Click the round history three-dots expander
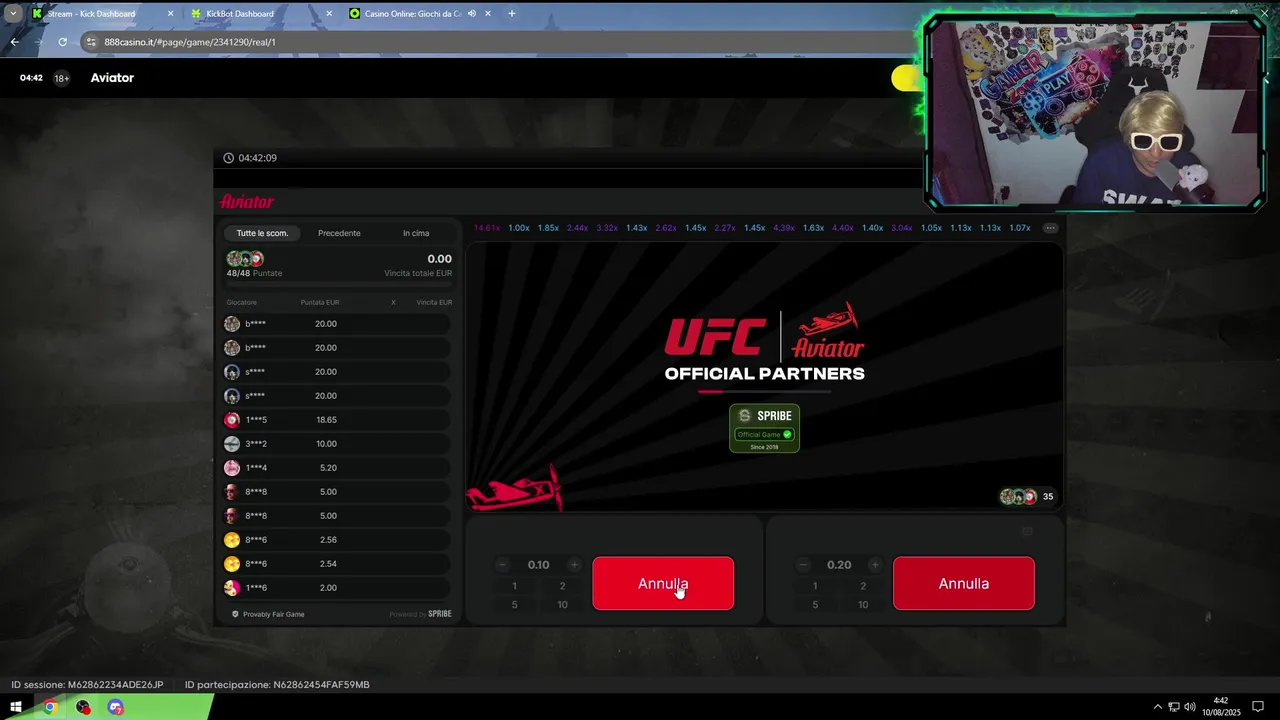The width and height of the screenshot is (1280, 720). coord(1050,228)
